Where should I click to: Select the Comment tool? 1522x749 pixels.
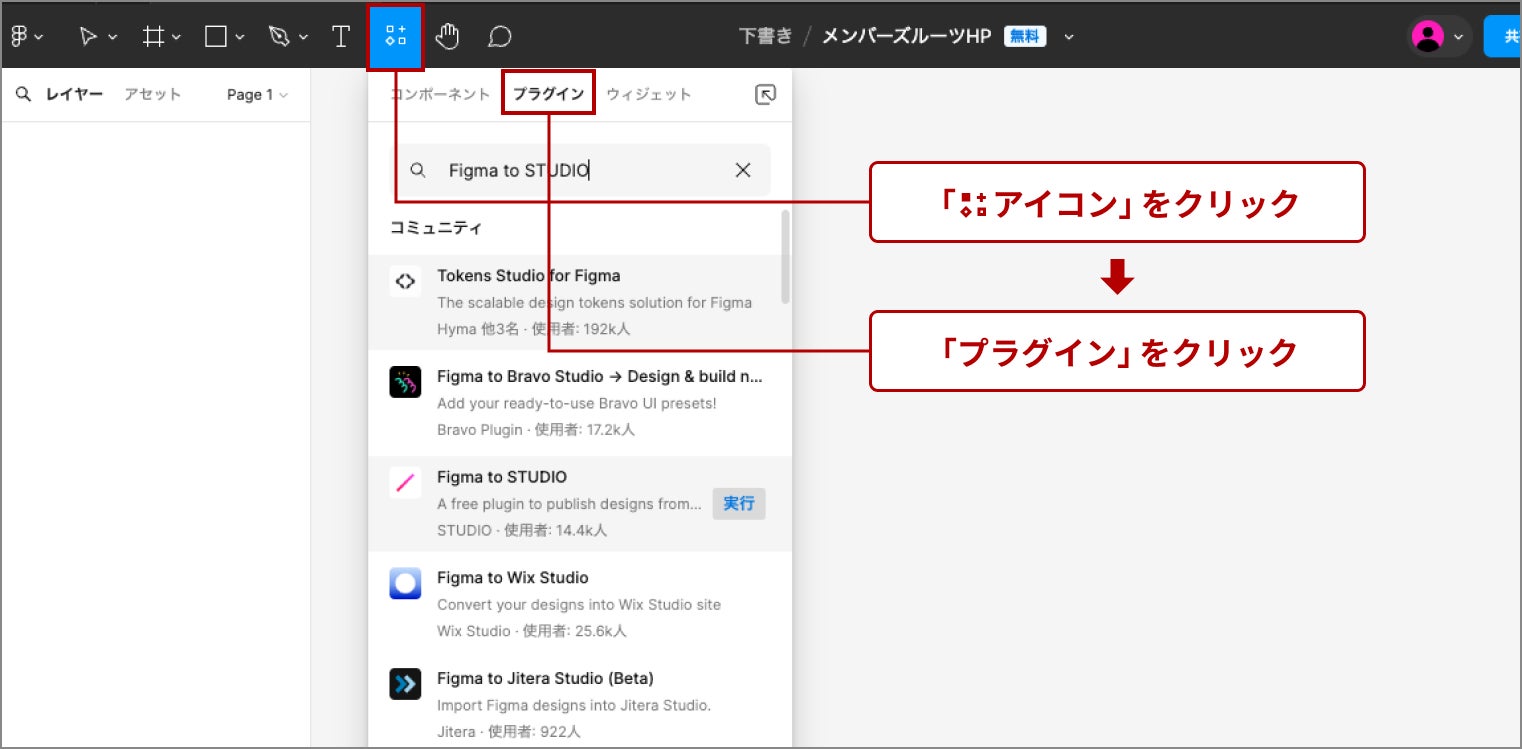(500, 37)
